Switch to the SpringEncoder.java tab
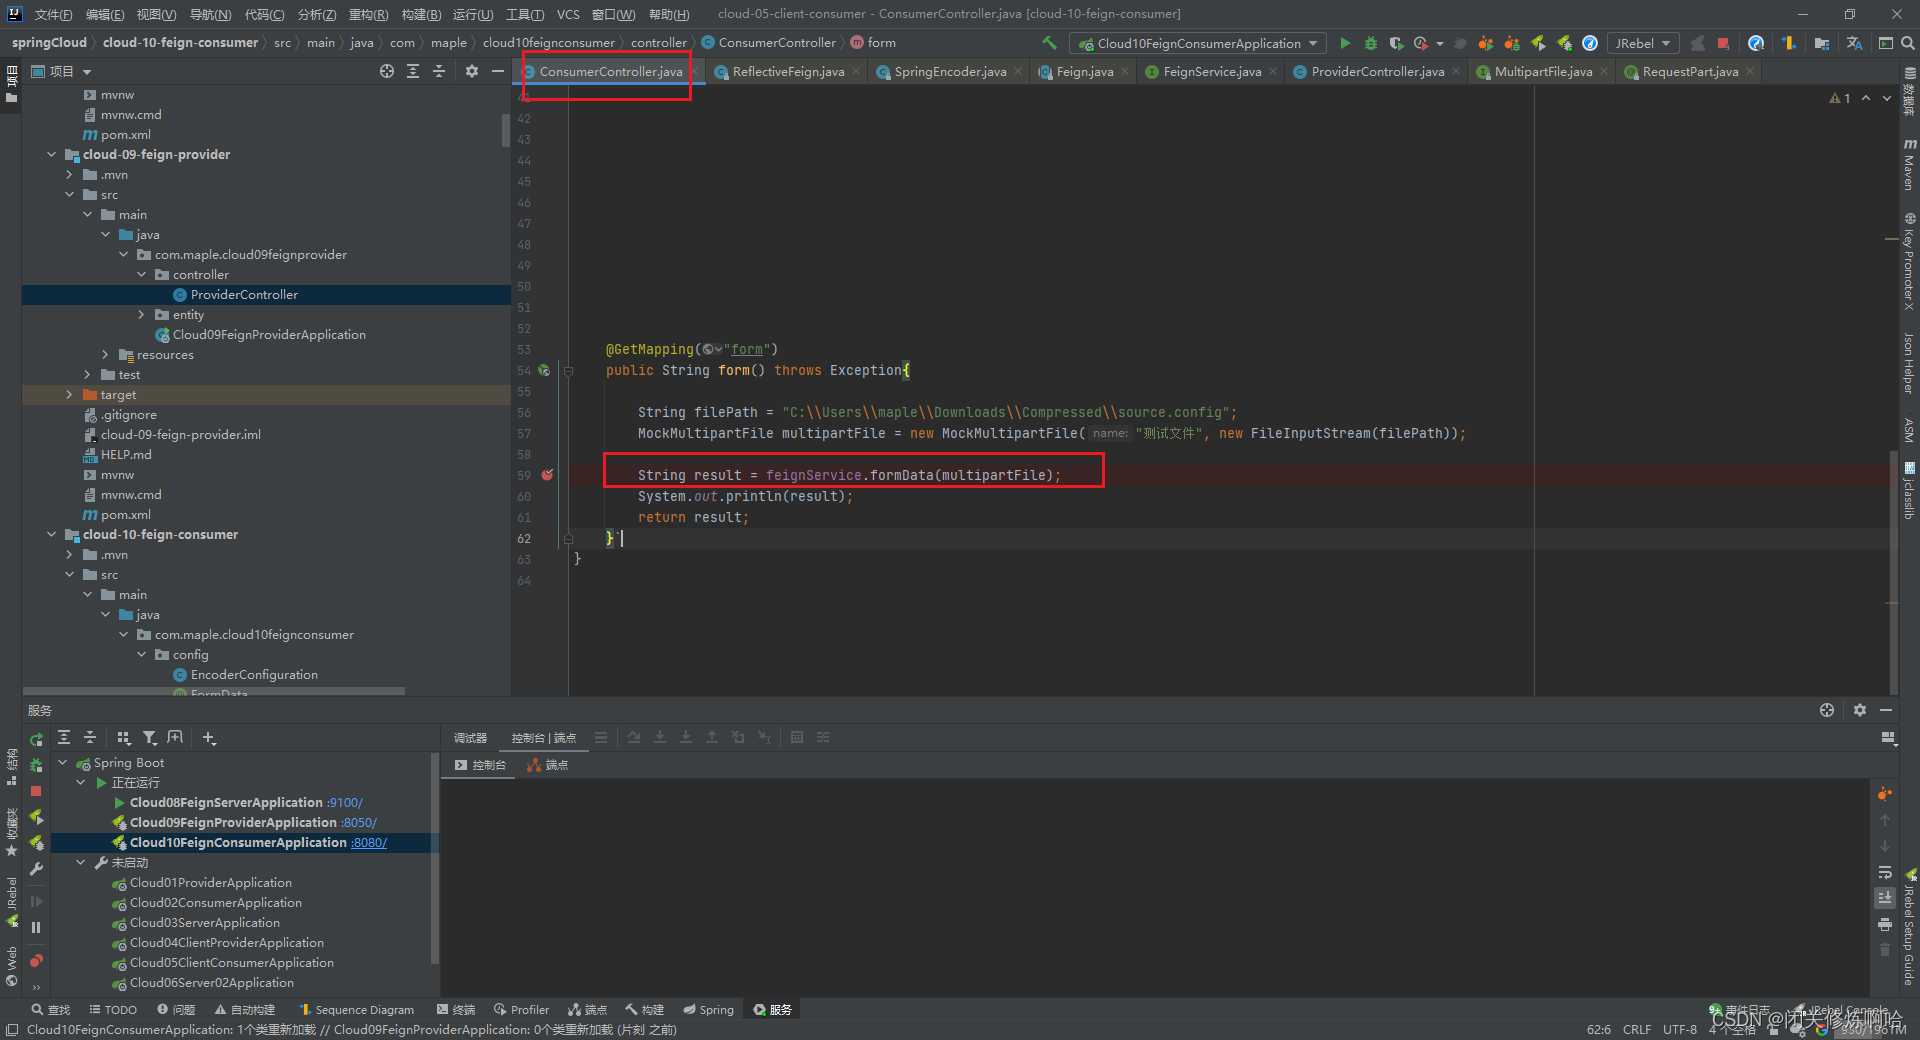This screenshot has height=1040, width=1920. click(x=949, y=71)
